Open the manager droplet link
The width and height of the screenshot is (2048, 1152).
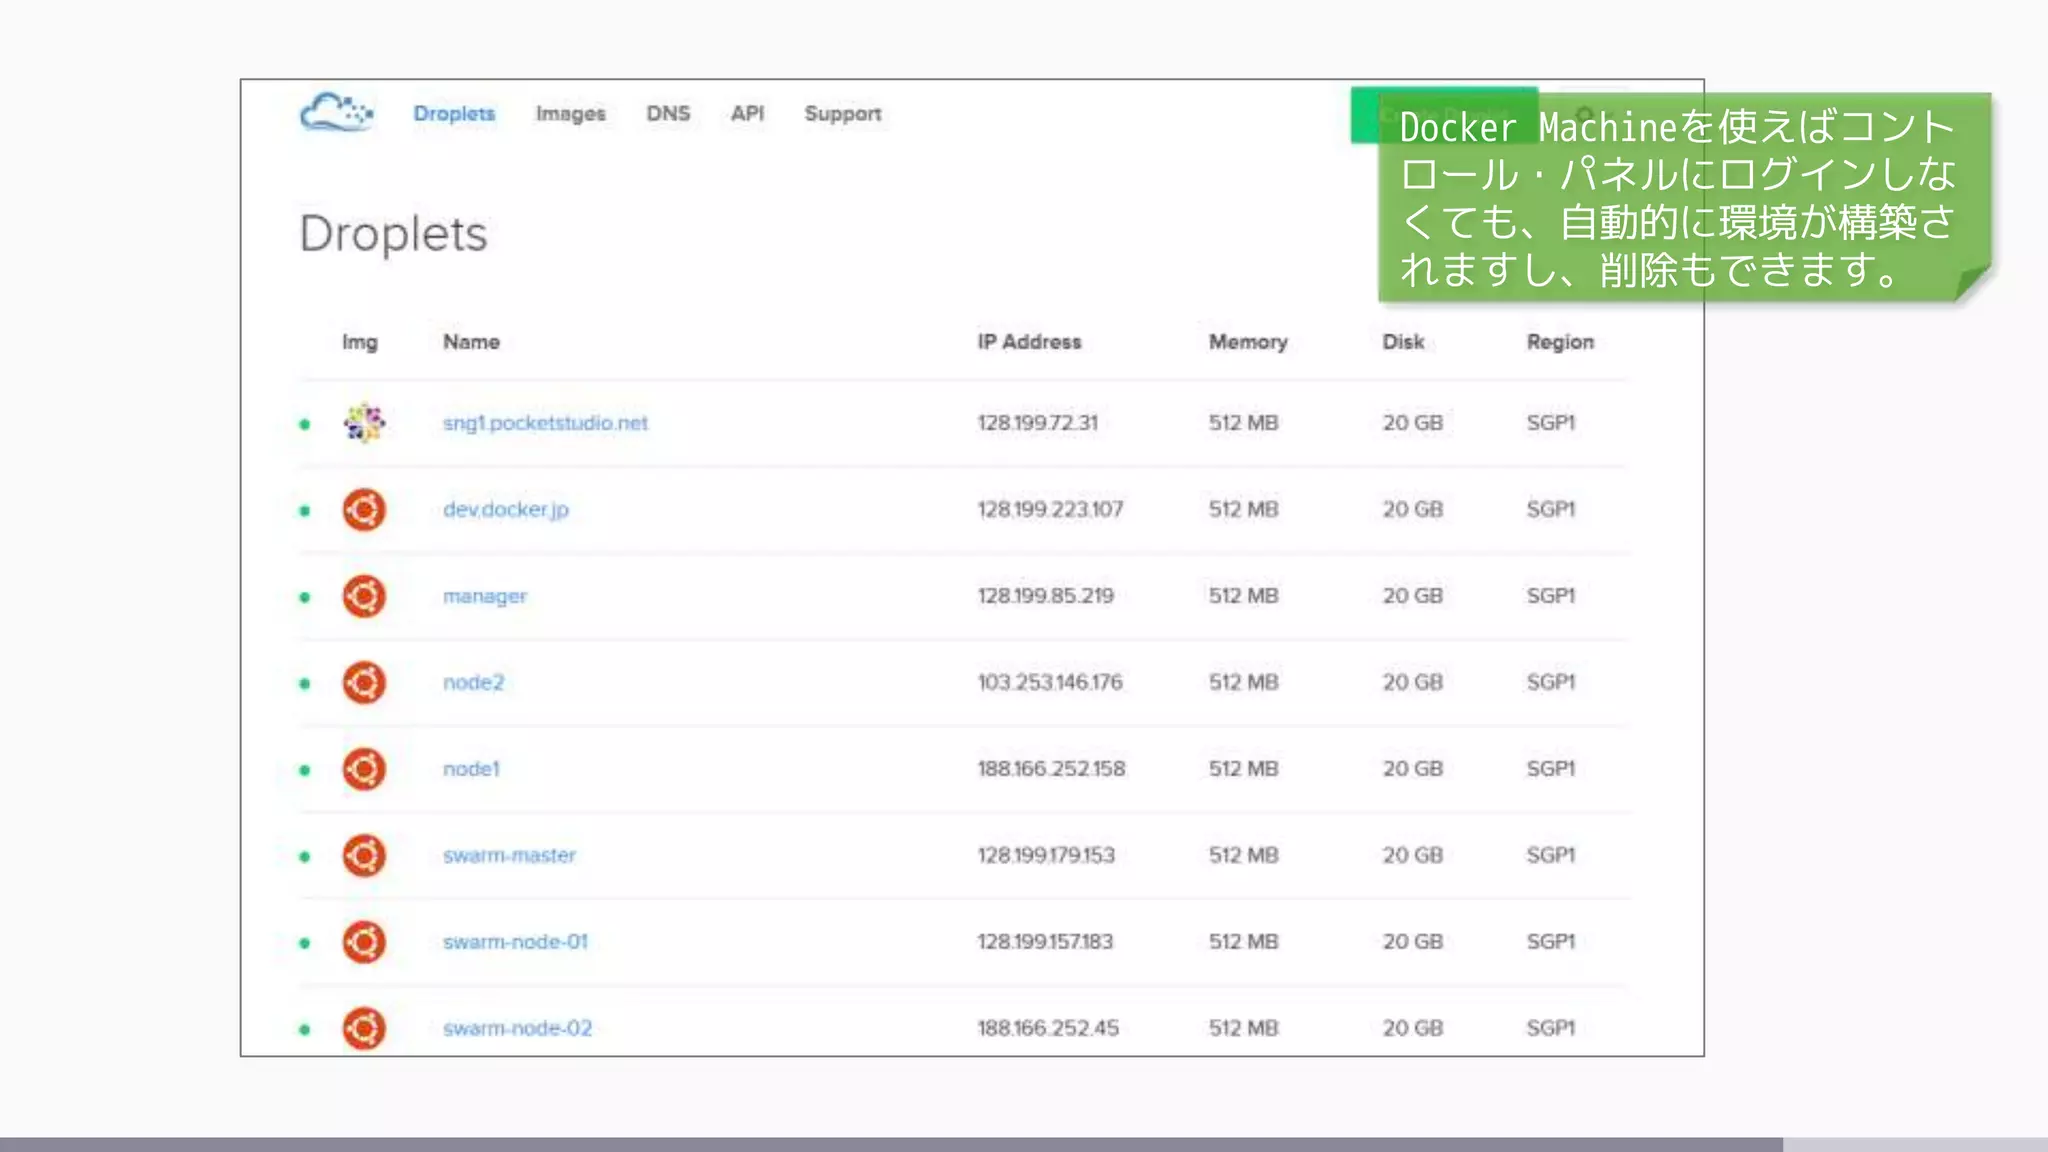pyautogui.click(x=485, y=596)
